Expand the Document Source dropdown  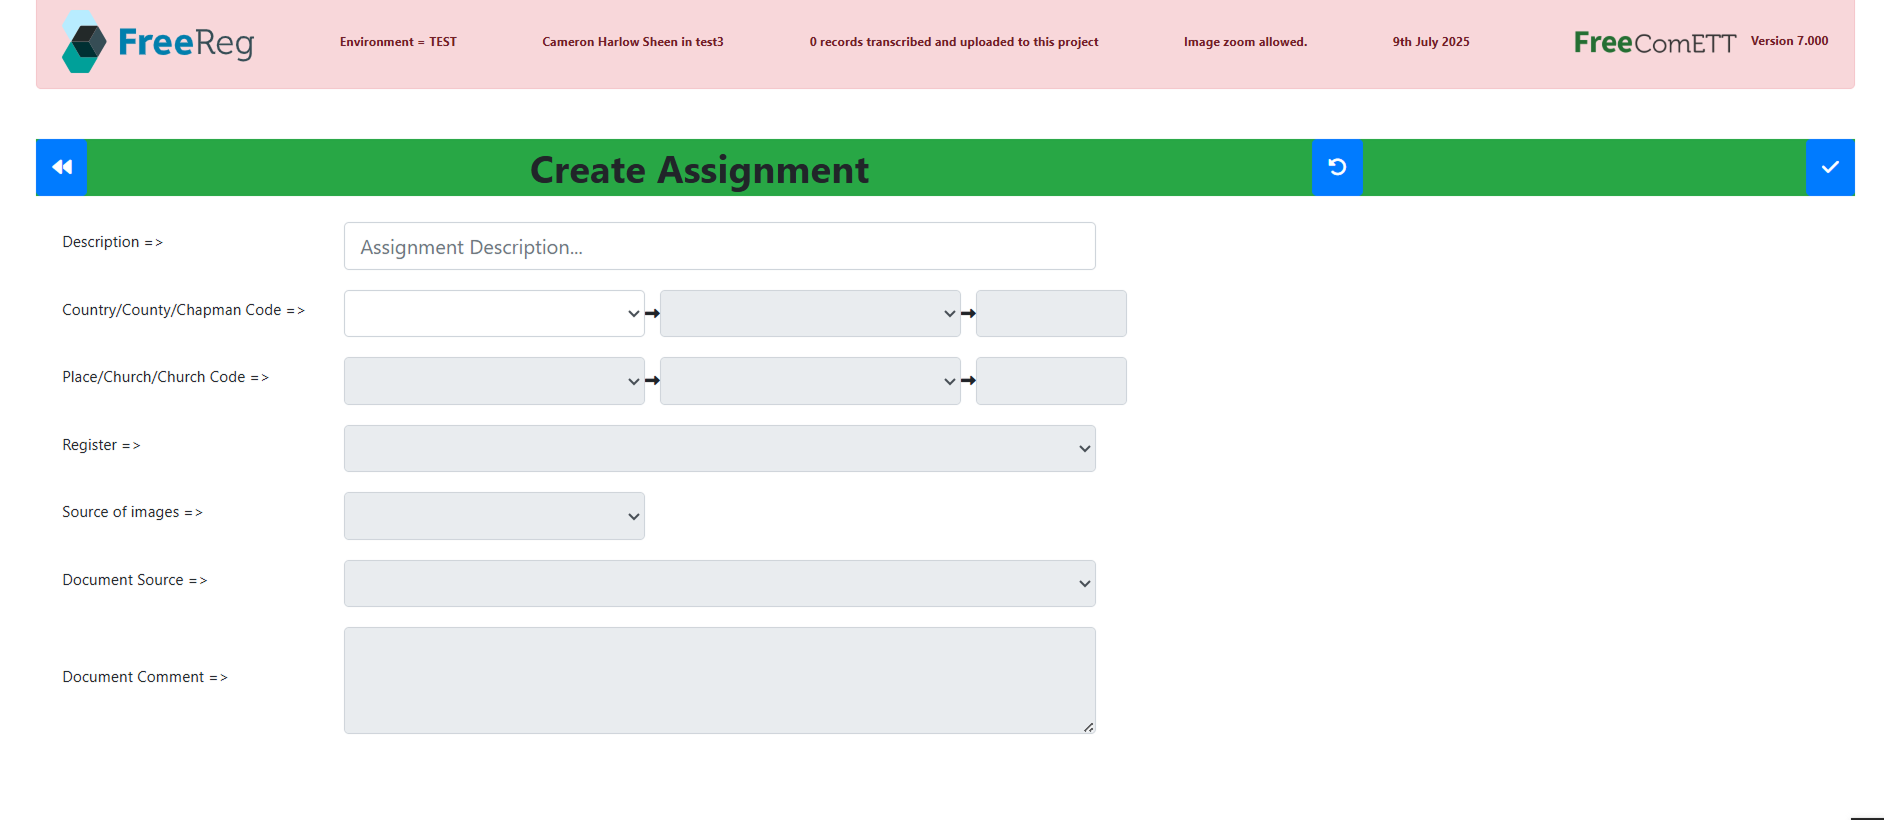click(720, 583)
